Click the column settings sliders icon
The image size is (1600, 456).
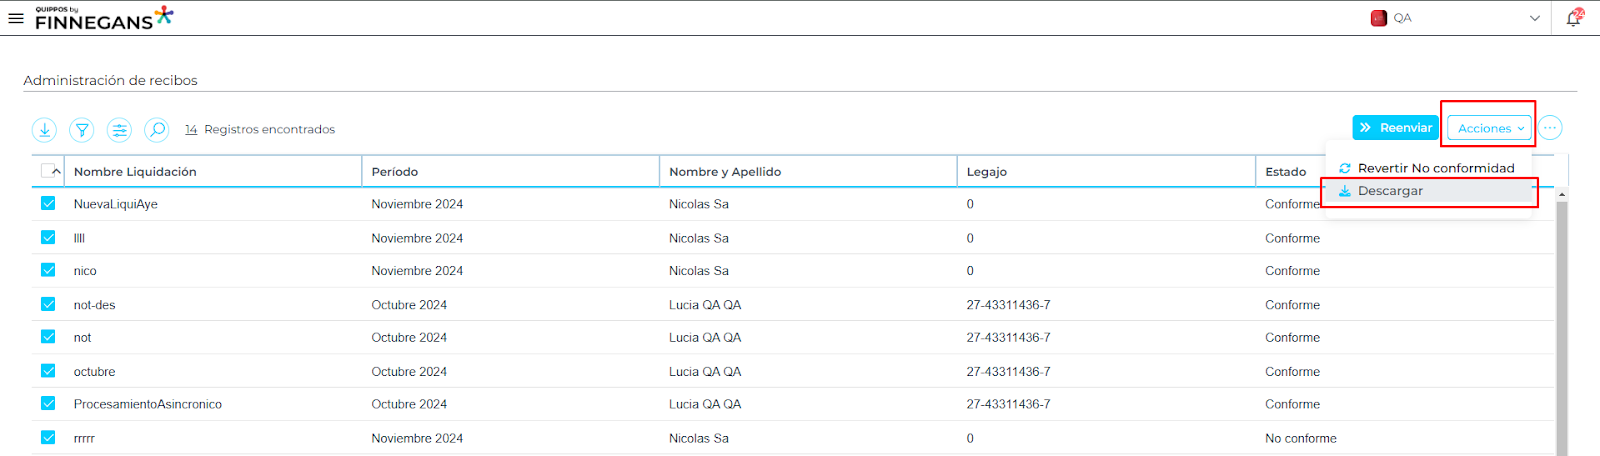tap(119, 130)
